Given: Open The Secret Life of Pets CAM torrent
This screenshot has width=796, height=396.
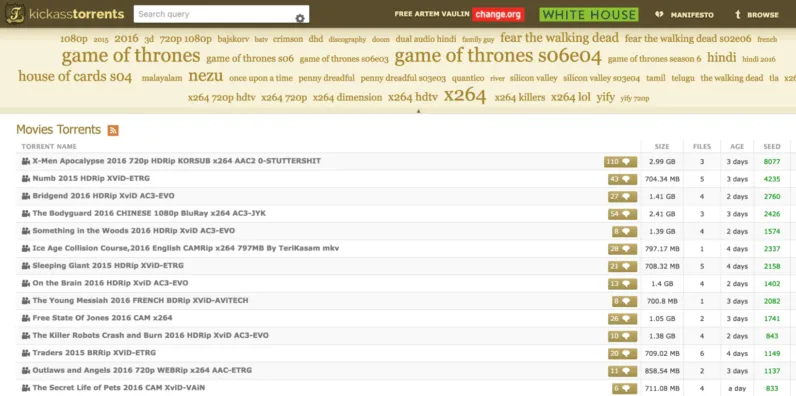Looking at the screenshot, I should pos(119,388).
